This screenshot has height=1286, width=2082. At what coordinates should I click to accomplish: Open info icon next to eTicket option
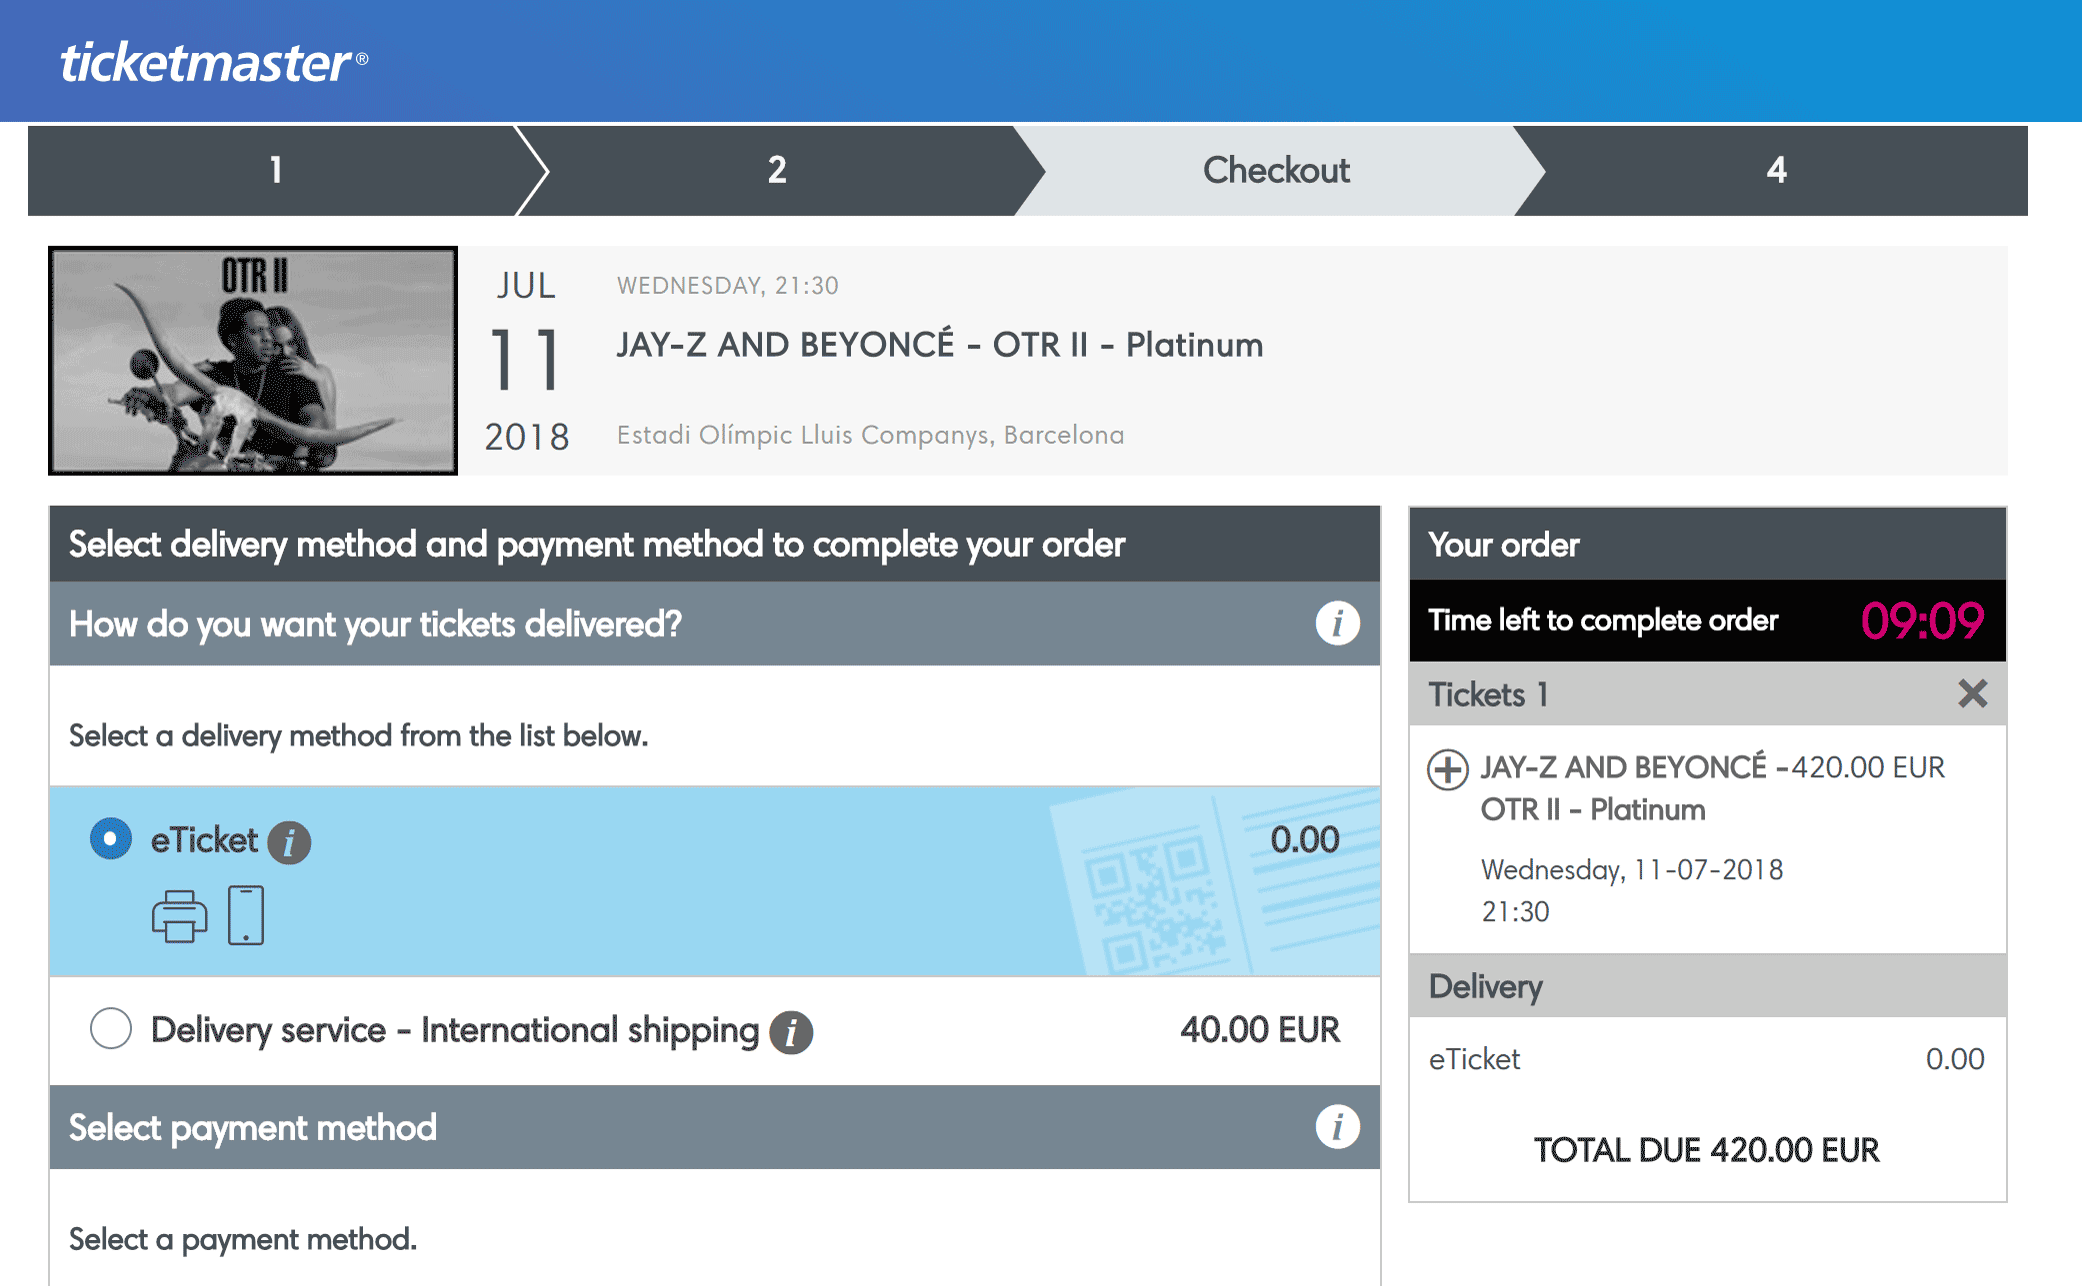click(290, 842)
